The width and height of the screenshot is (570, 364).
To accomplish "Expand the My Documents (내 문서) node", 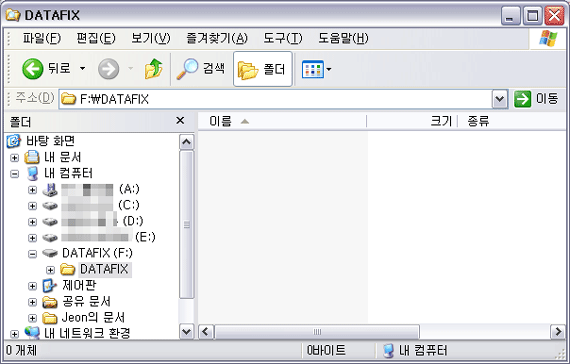I will click(x=15, y=158).
